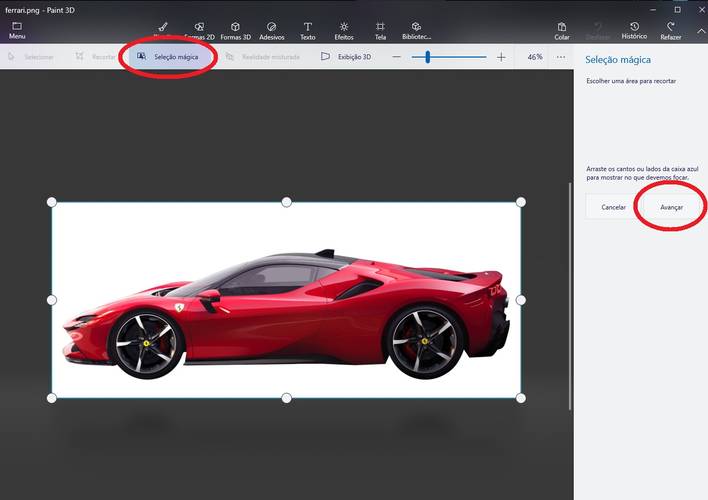The image size is (708, 500).
Task: Click the Cancelar button
Action: point(614,207)
